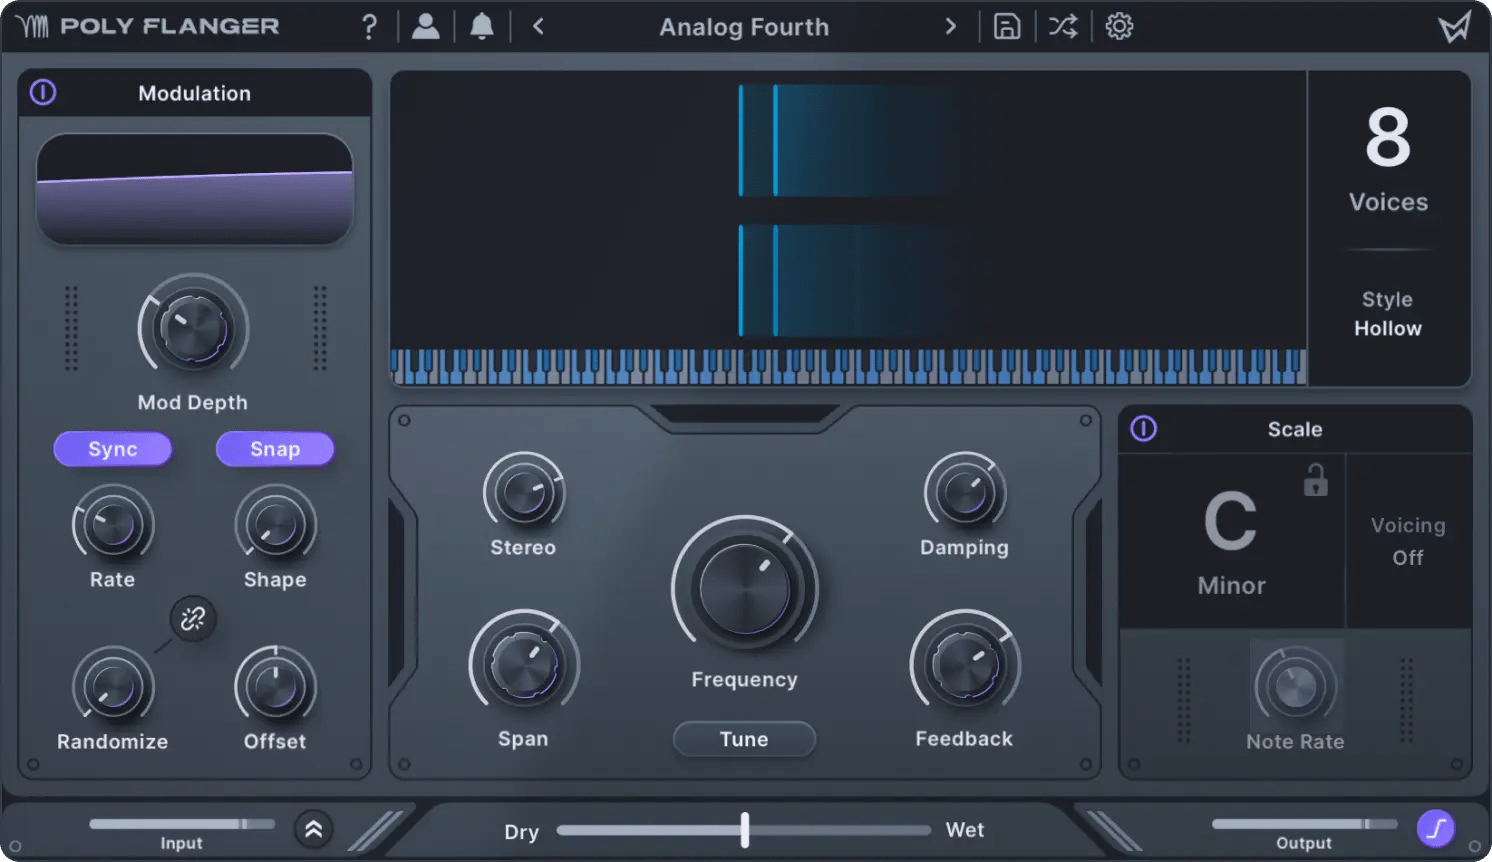Click the voices spectrum display
This screenshot has width=1492, height=862.
[848, 210]
